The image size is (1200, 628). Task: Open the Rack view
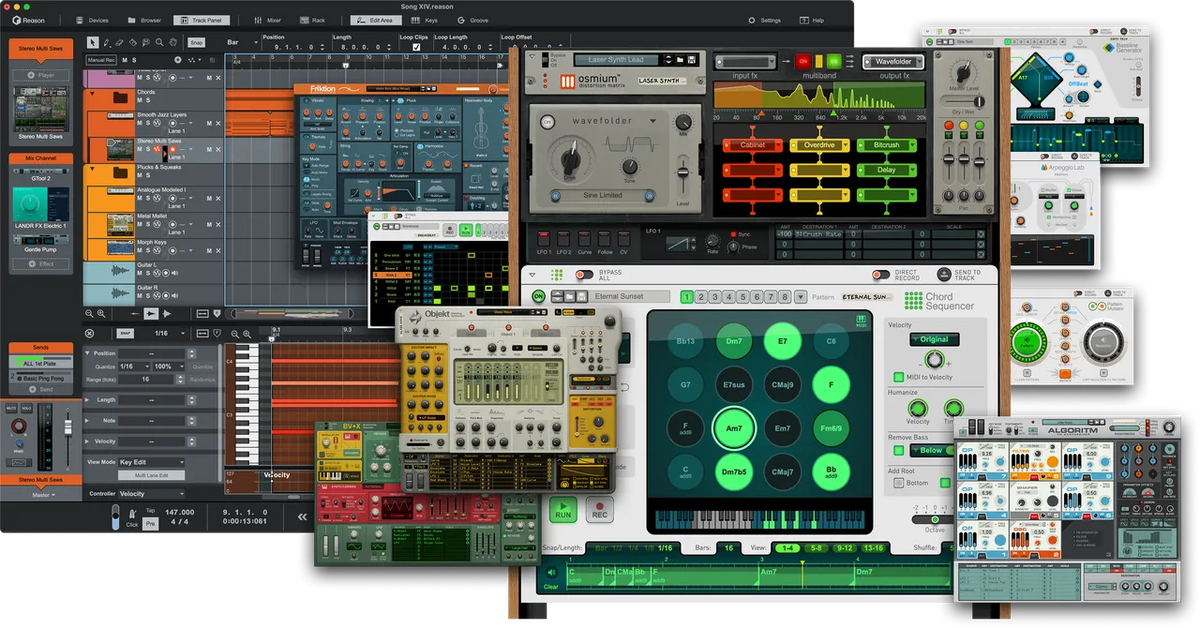point(314,20)
